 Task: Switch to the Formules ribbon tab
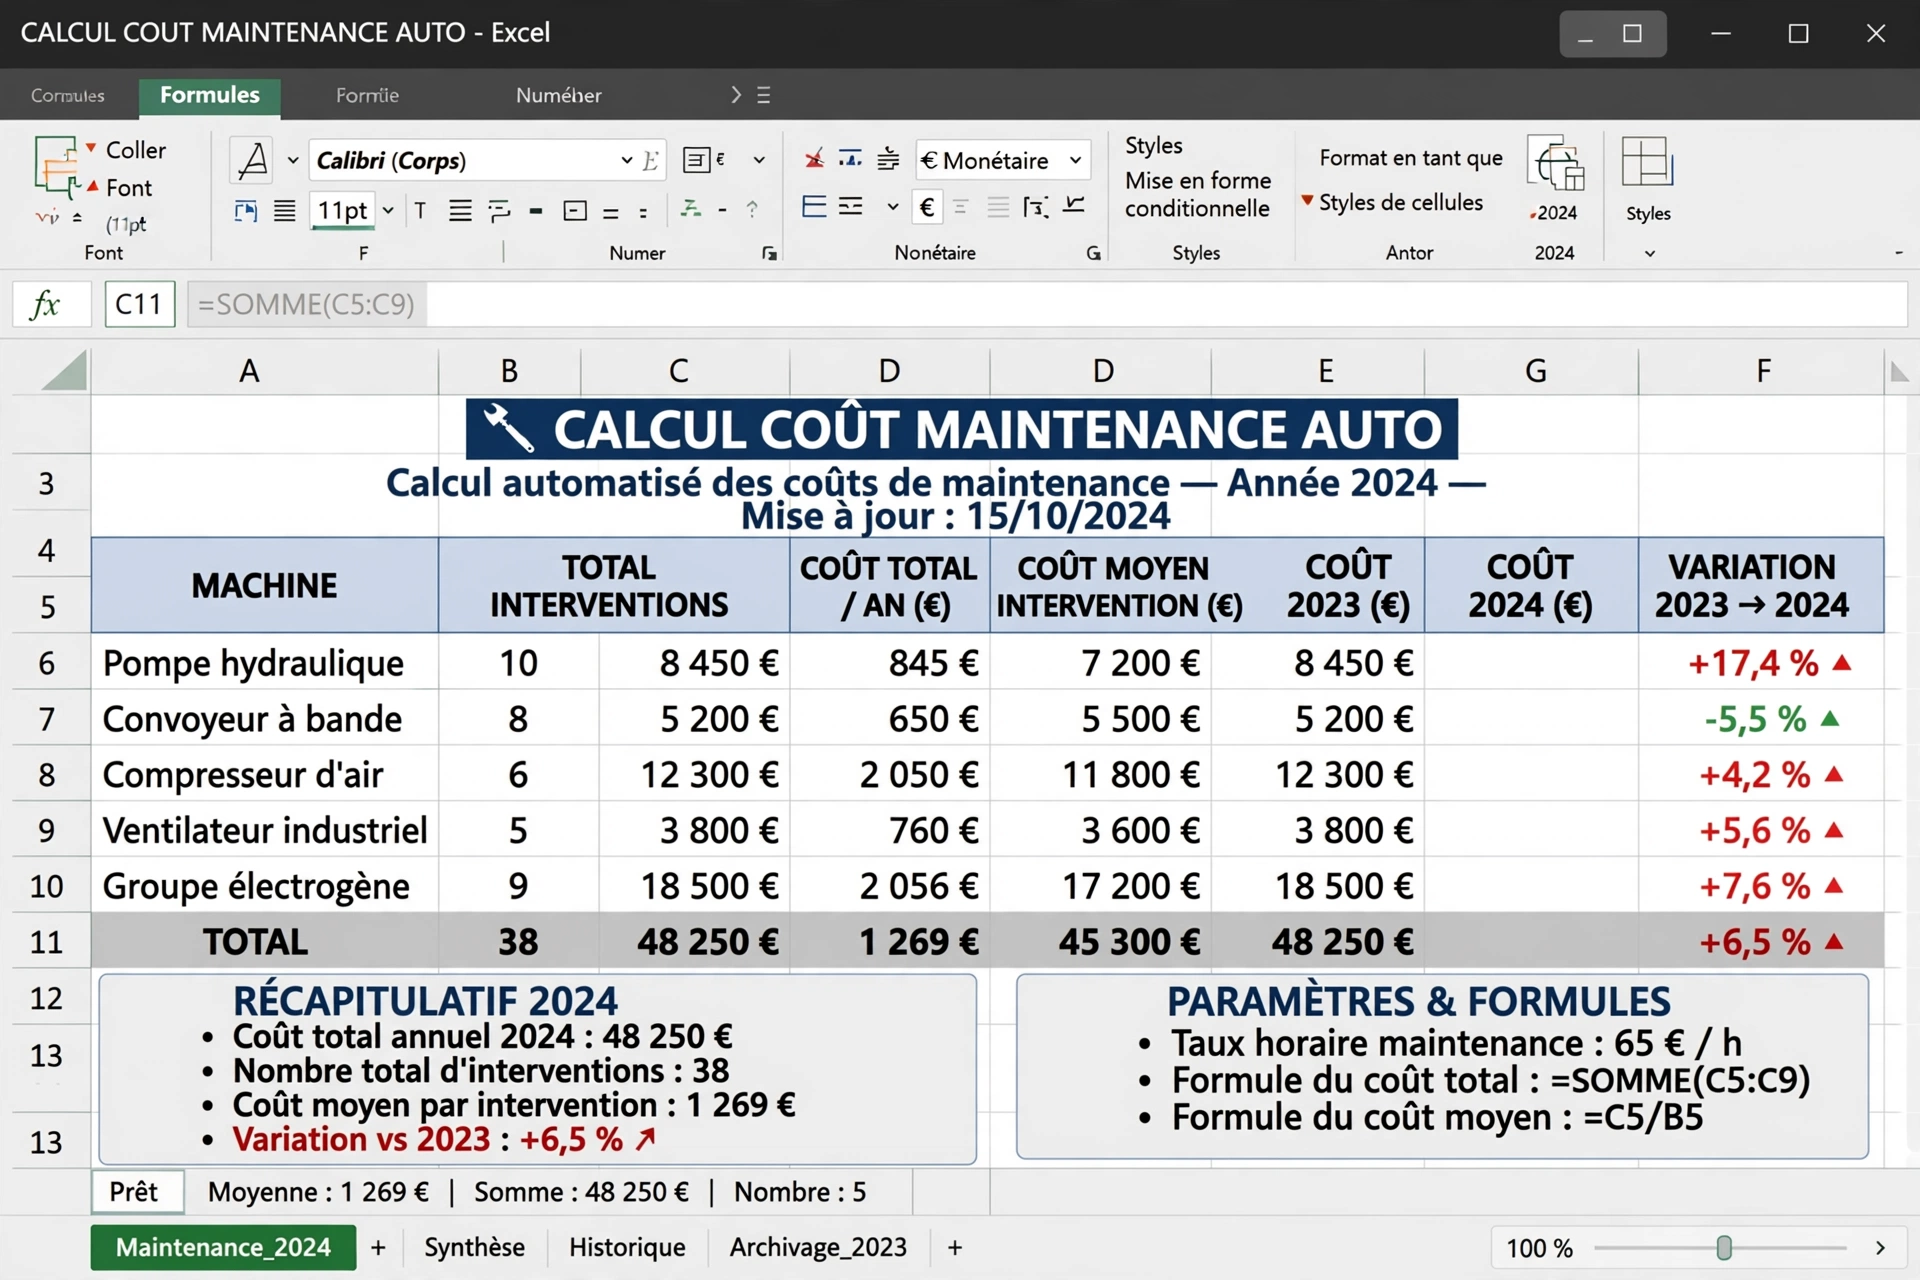click(x=210, y=95)
